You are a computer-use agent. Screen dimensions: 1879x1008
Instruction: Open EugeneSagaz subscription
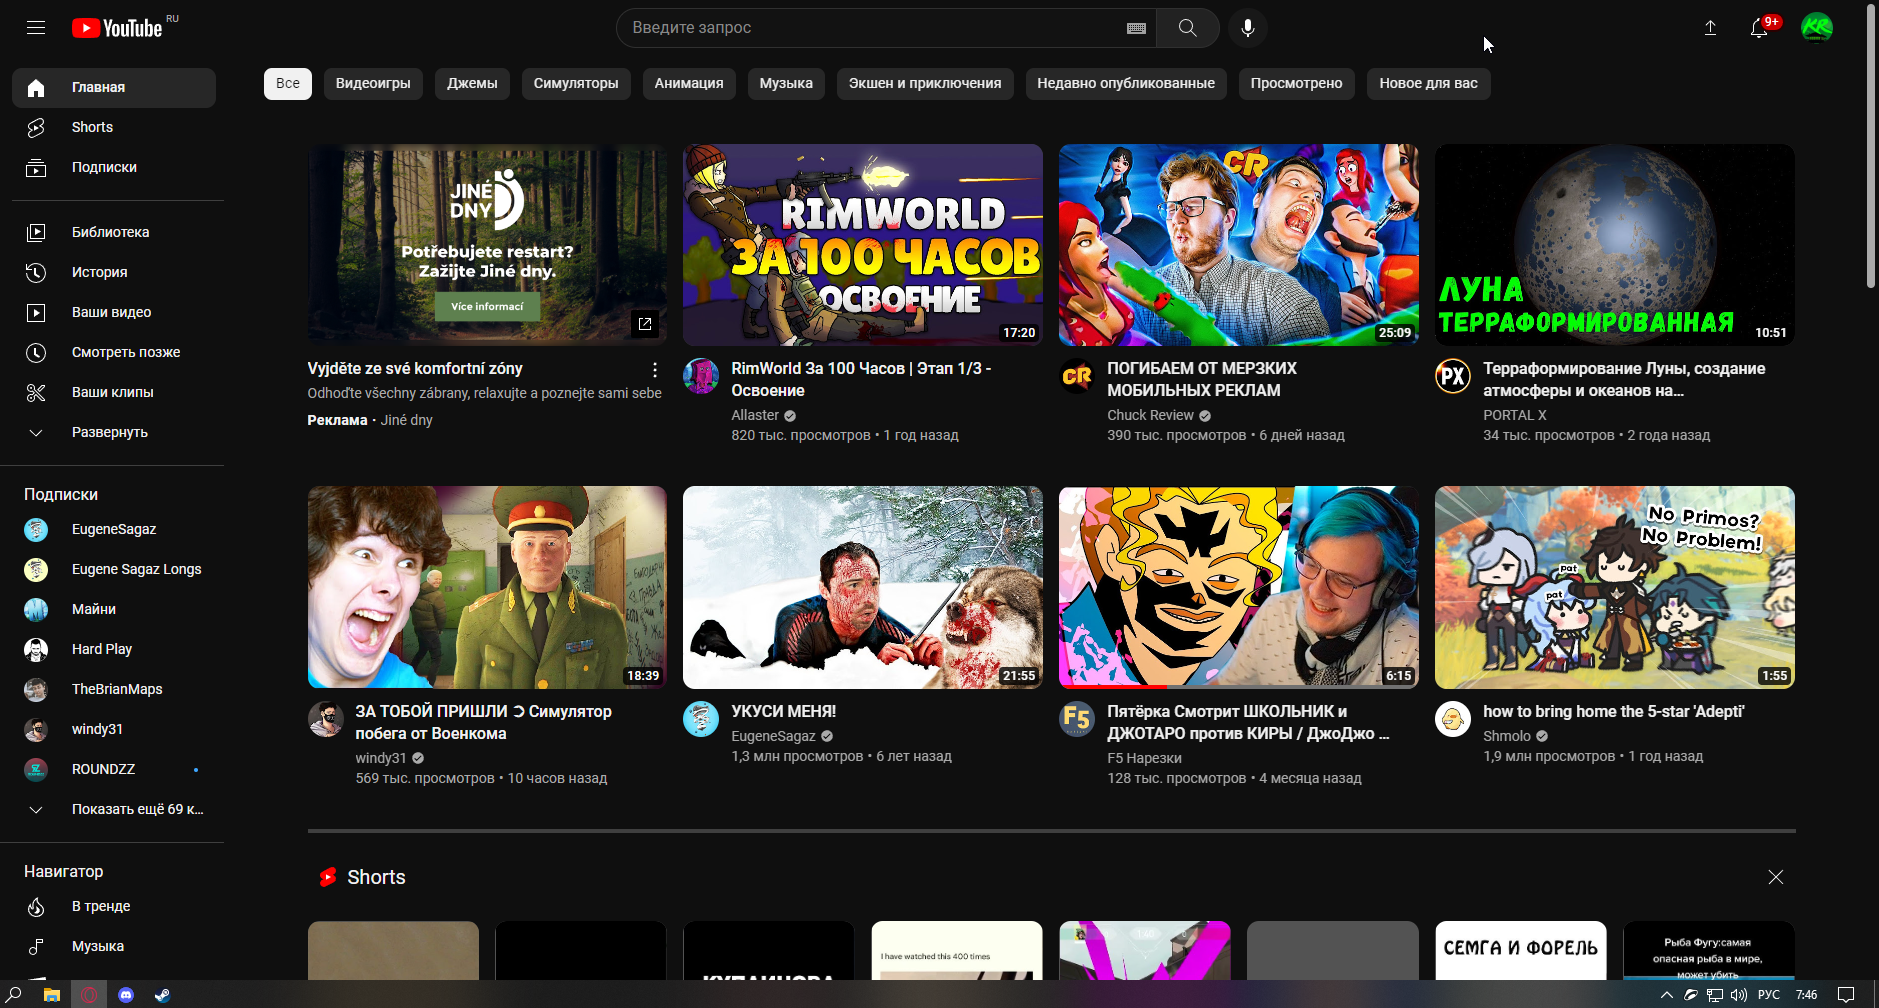114,529
